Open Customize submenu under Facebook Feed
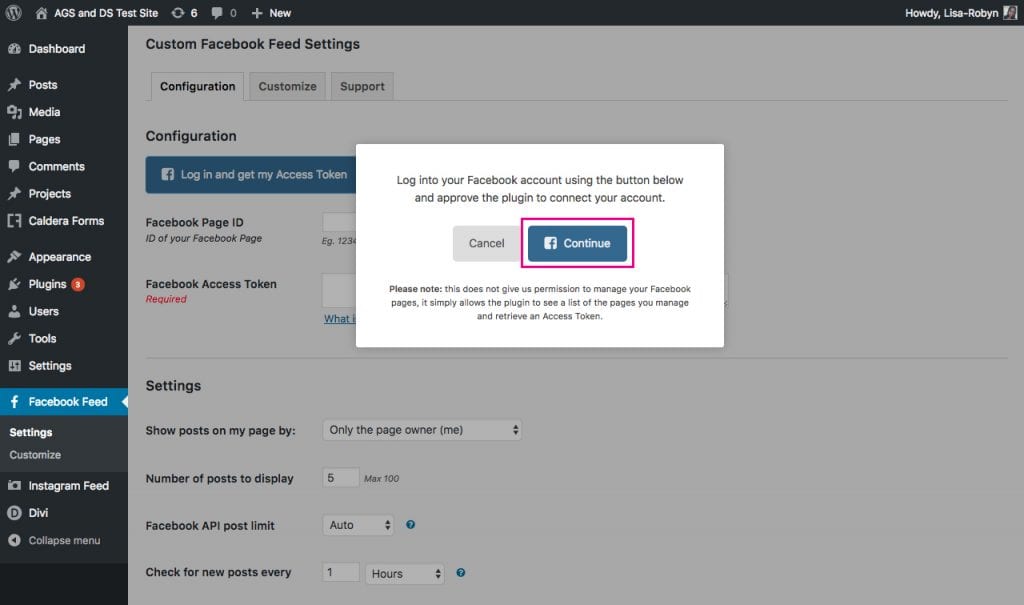The height and width of the screenshot is (605, 1024). [x=35, y=455]
